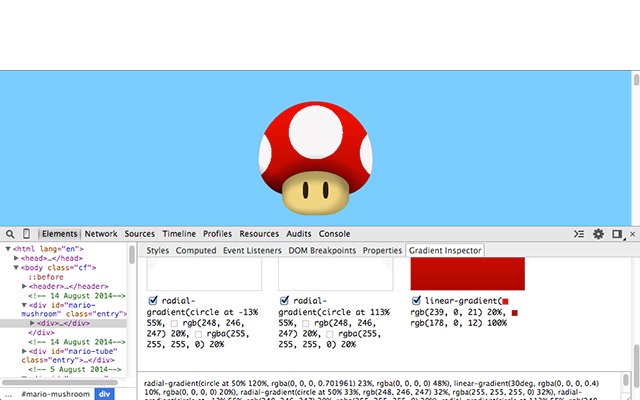Open the Profiles panel
Image resolution: width=640 pixels, height=400 pixels.
[x=217, y=234]
